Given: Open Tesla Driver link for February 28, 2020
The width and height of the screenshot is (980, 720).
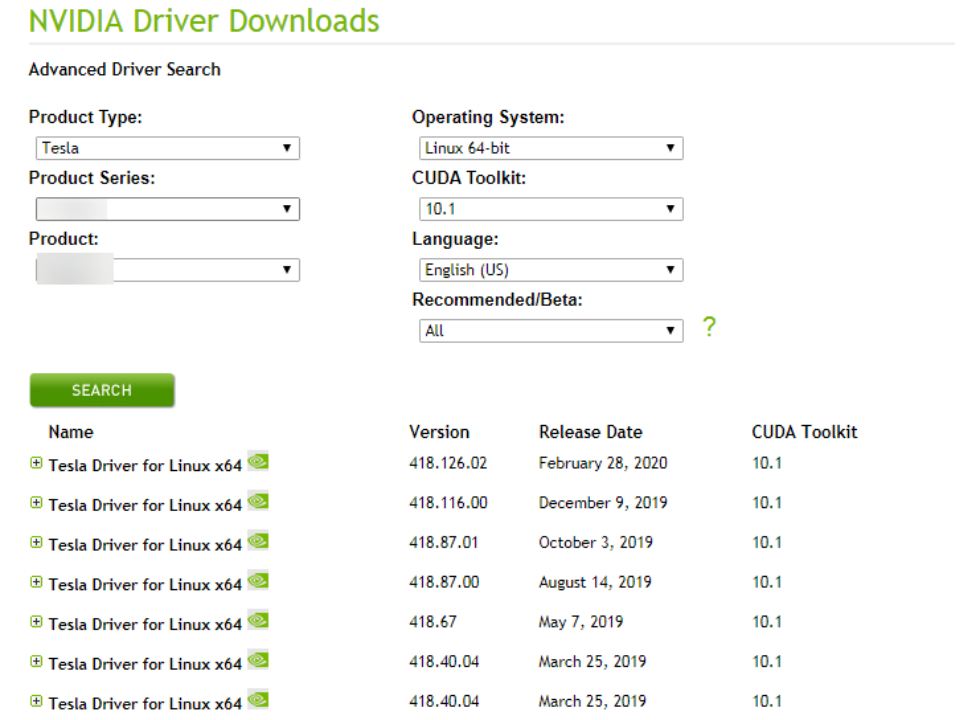Looking at the screenshot, I should [145, 466].
